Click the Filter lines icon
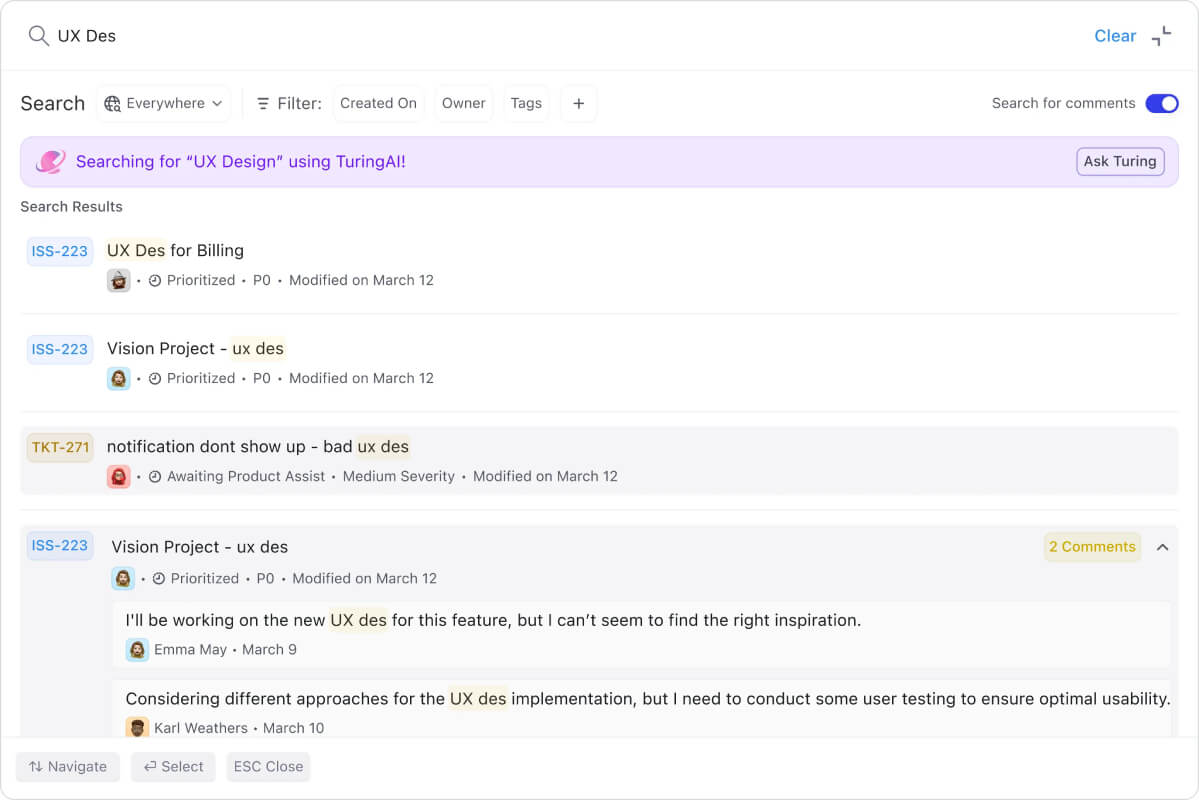 click(x=263, y=103)
